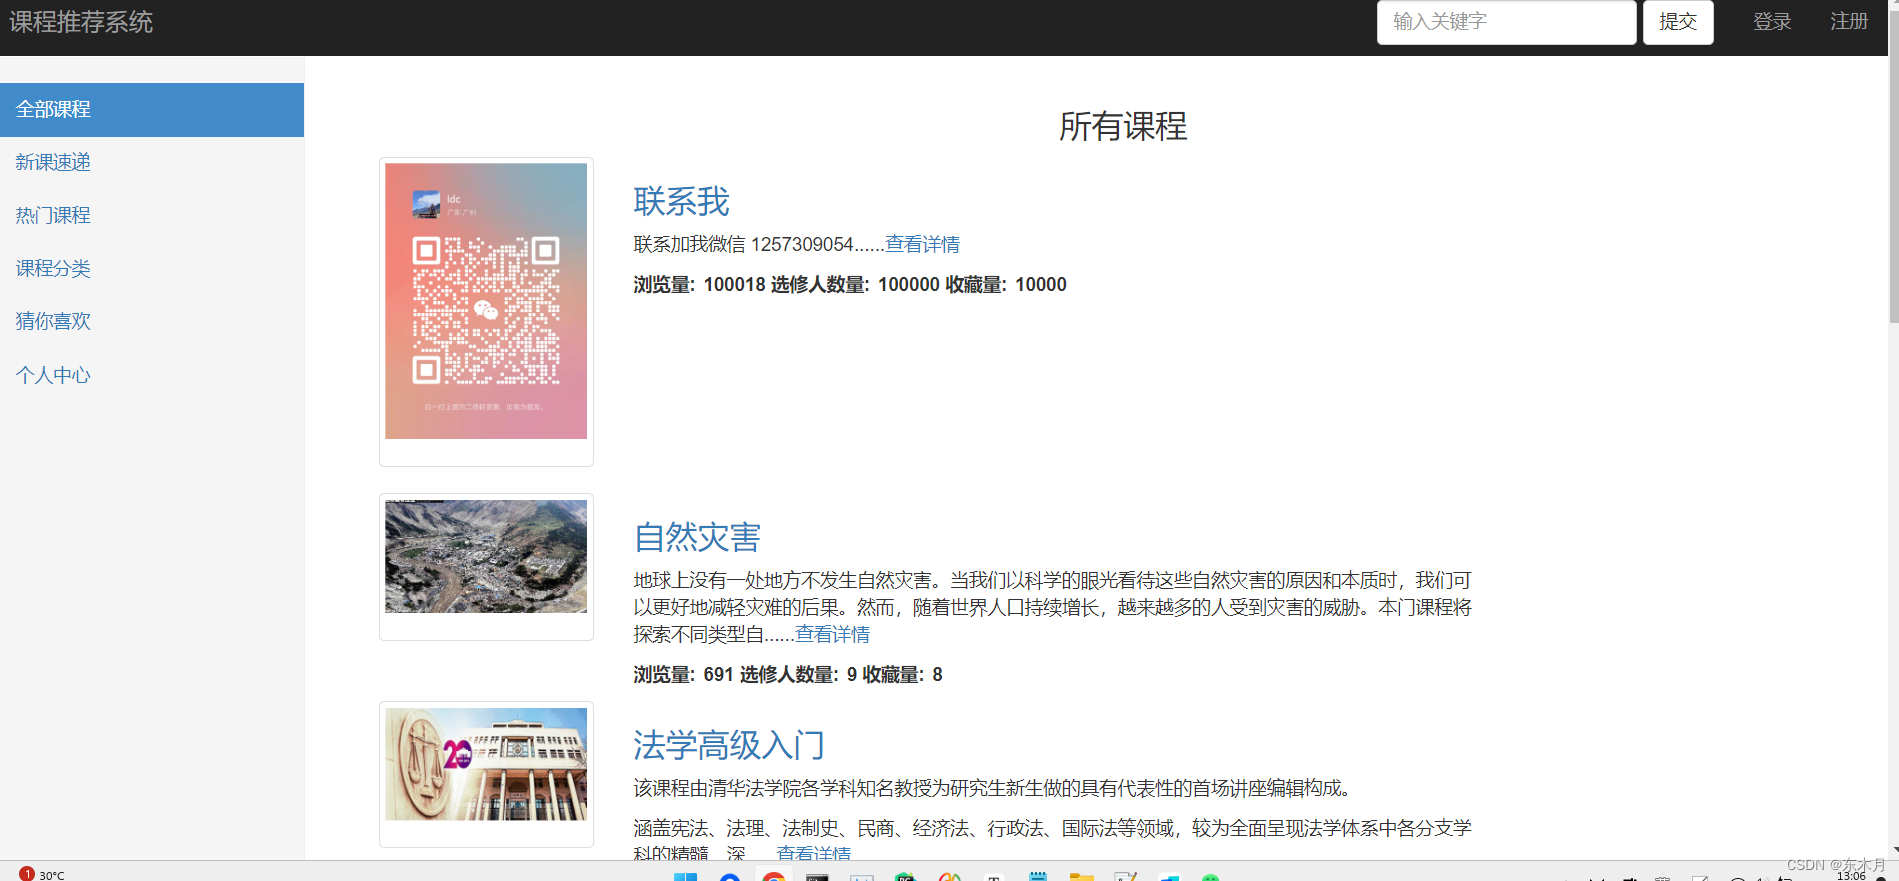Open the 自然灾害 course title

(x=697, y=537)
